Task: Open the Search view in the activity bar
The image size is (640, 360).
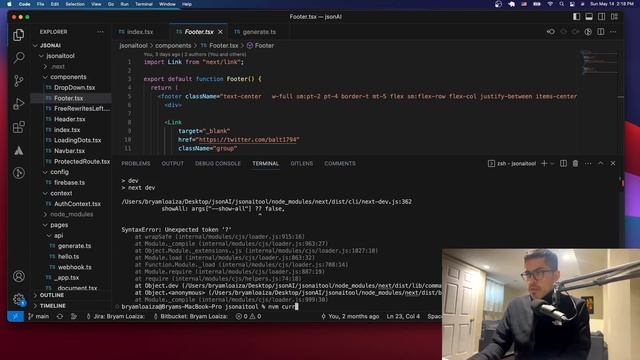Action: tap(18, 58)
